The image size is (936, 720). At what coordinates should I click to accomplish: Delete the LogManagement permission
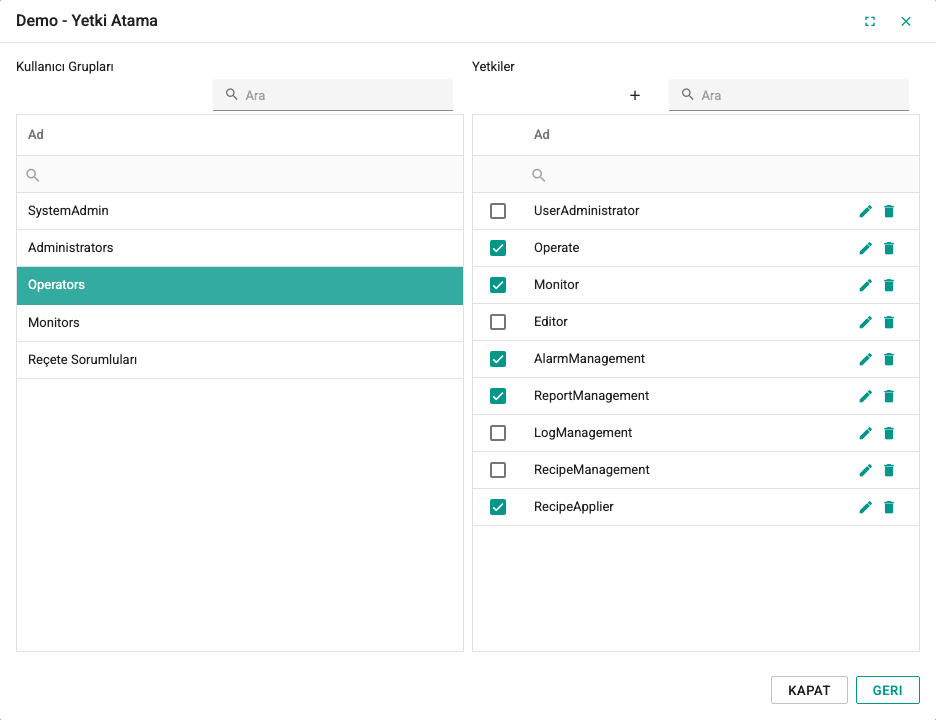click(x=889, y=433)
